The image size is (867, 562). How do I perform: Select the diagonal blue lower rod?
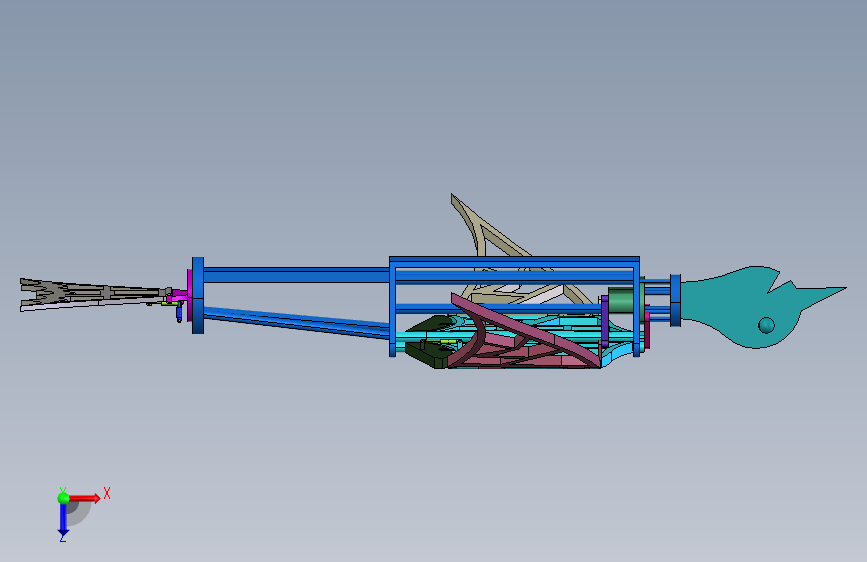pos(296,322)
